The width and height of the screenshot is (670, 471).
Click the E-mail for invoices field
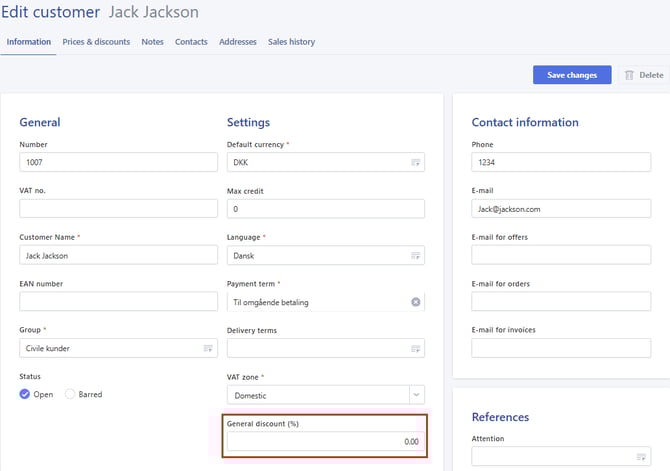click(561, 348)
